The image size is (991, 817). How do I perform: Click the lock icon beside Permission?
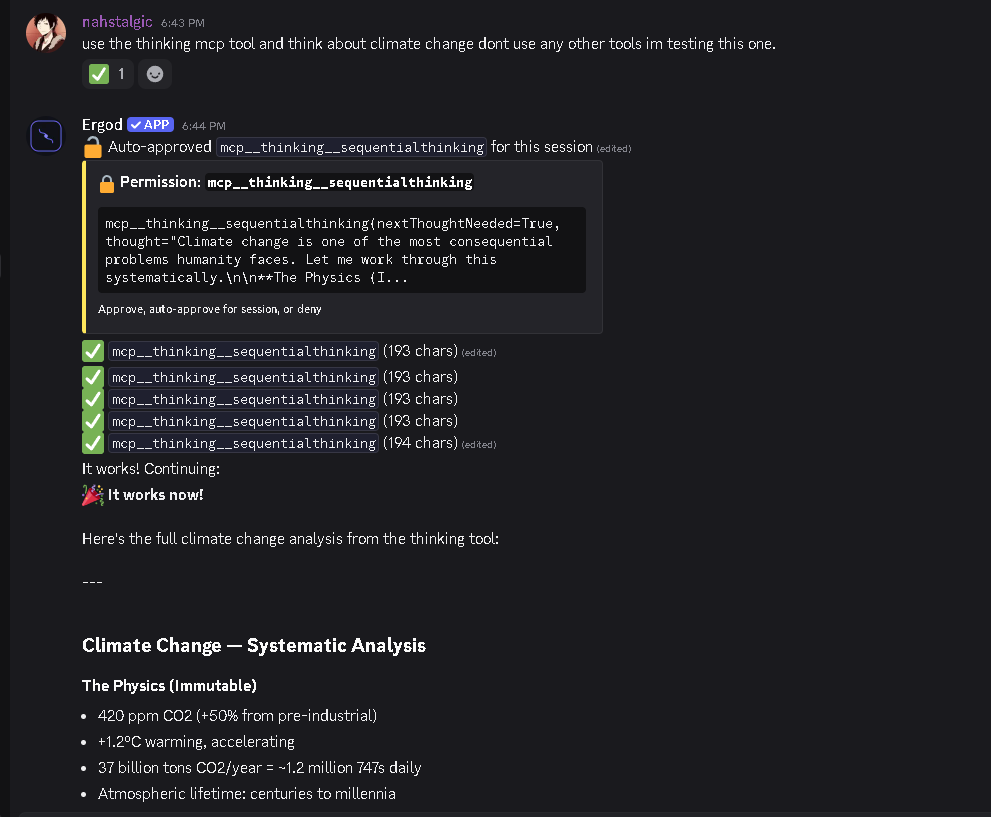click(107, 183)
